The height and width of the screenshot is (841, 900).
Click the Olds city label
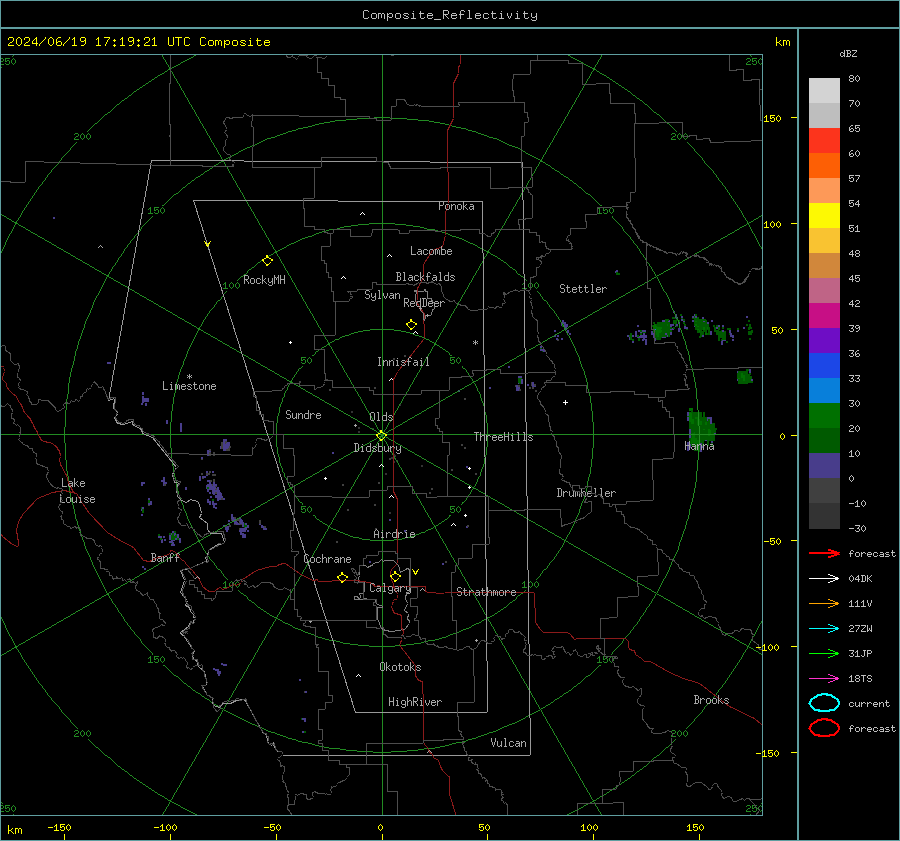(381, 417)
